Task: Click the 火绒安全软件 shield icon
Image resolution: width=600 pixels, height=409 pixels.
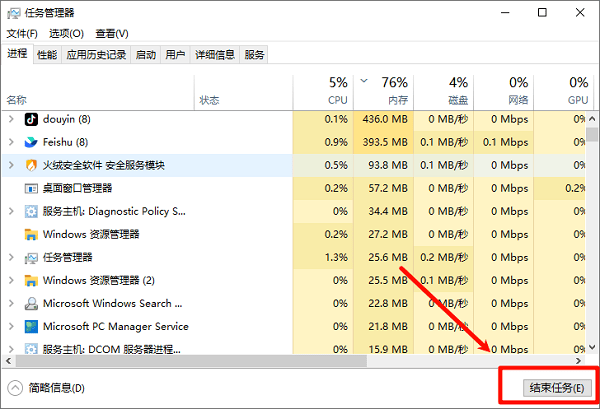Action: coord(31,165)
